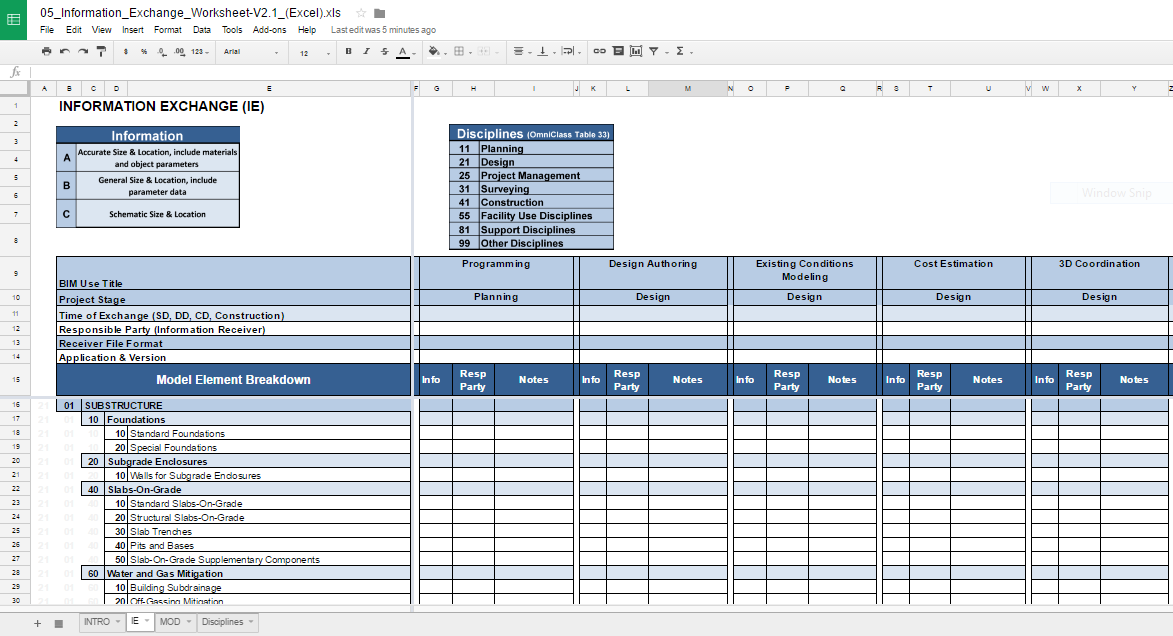The height and width of the screenshot is (636, 1173).
Task: Open the text color picker
Action: tap(402, 51)
